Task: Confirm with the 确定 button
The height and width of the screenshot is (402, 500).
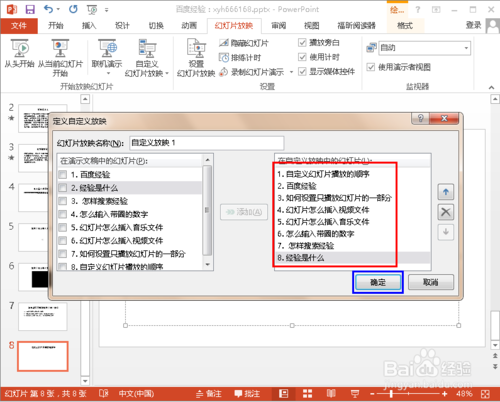Action: (x=378, y=282)
